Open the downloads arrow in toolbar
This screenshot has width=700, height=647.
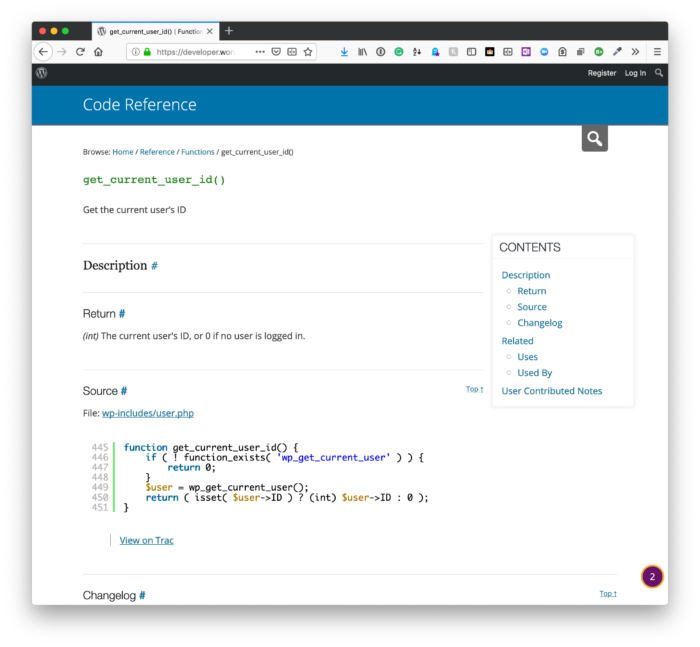344,52
